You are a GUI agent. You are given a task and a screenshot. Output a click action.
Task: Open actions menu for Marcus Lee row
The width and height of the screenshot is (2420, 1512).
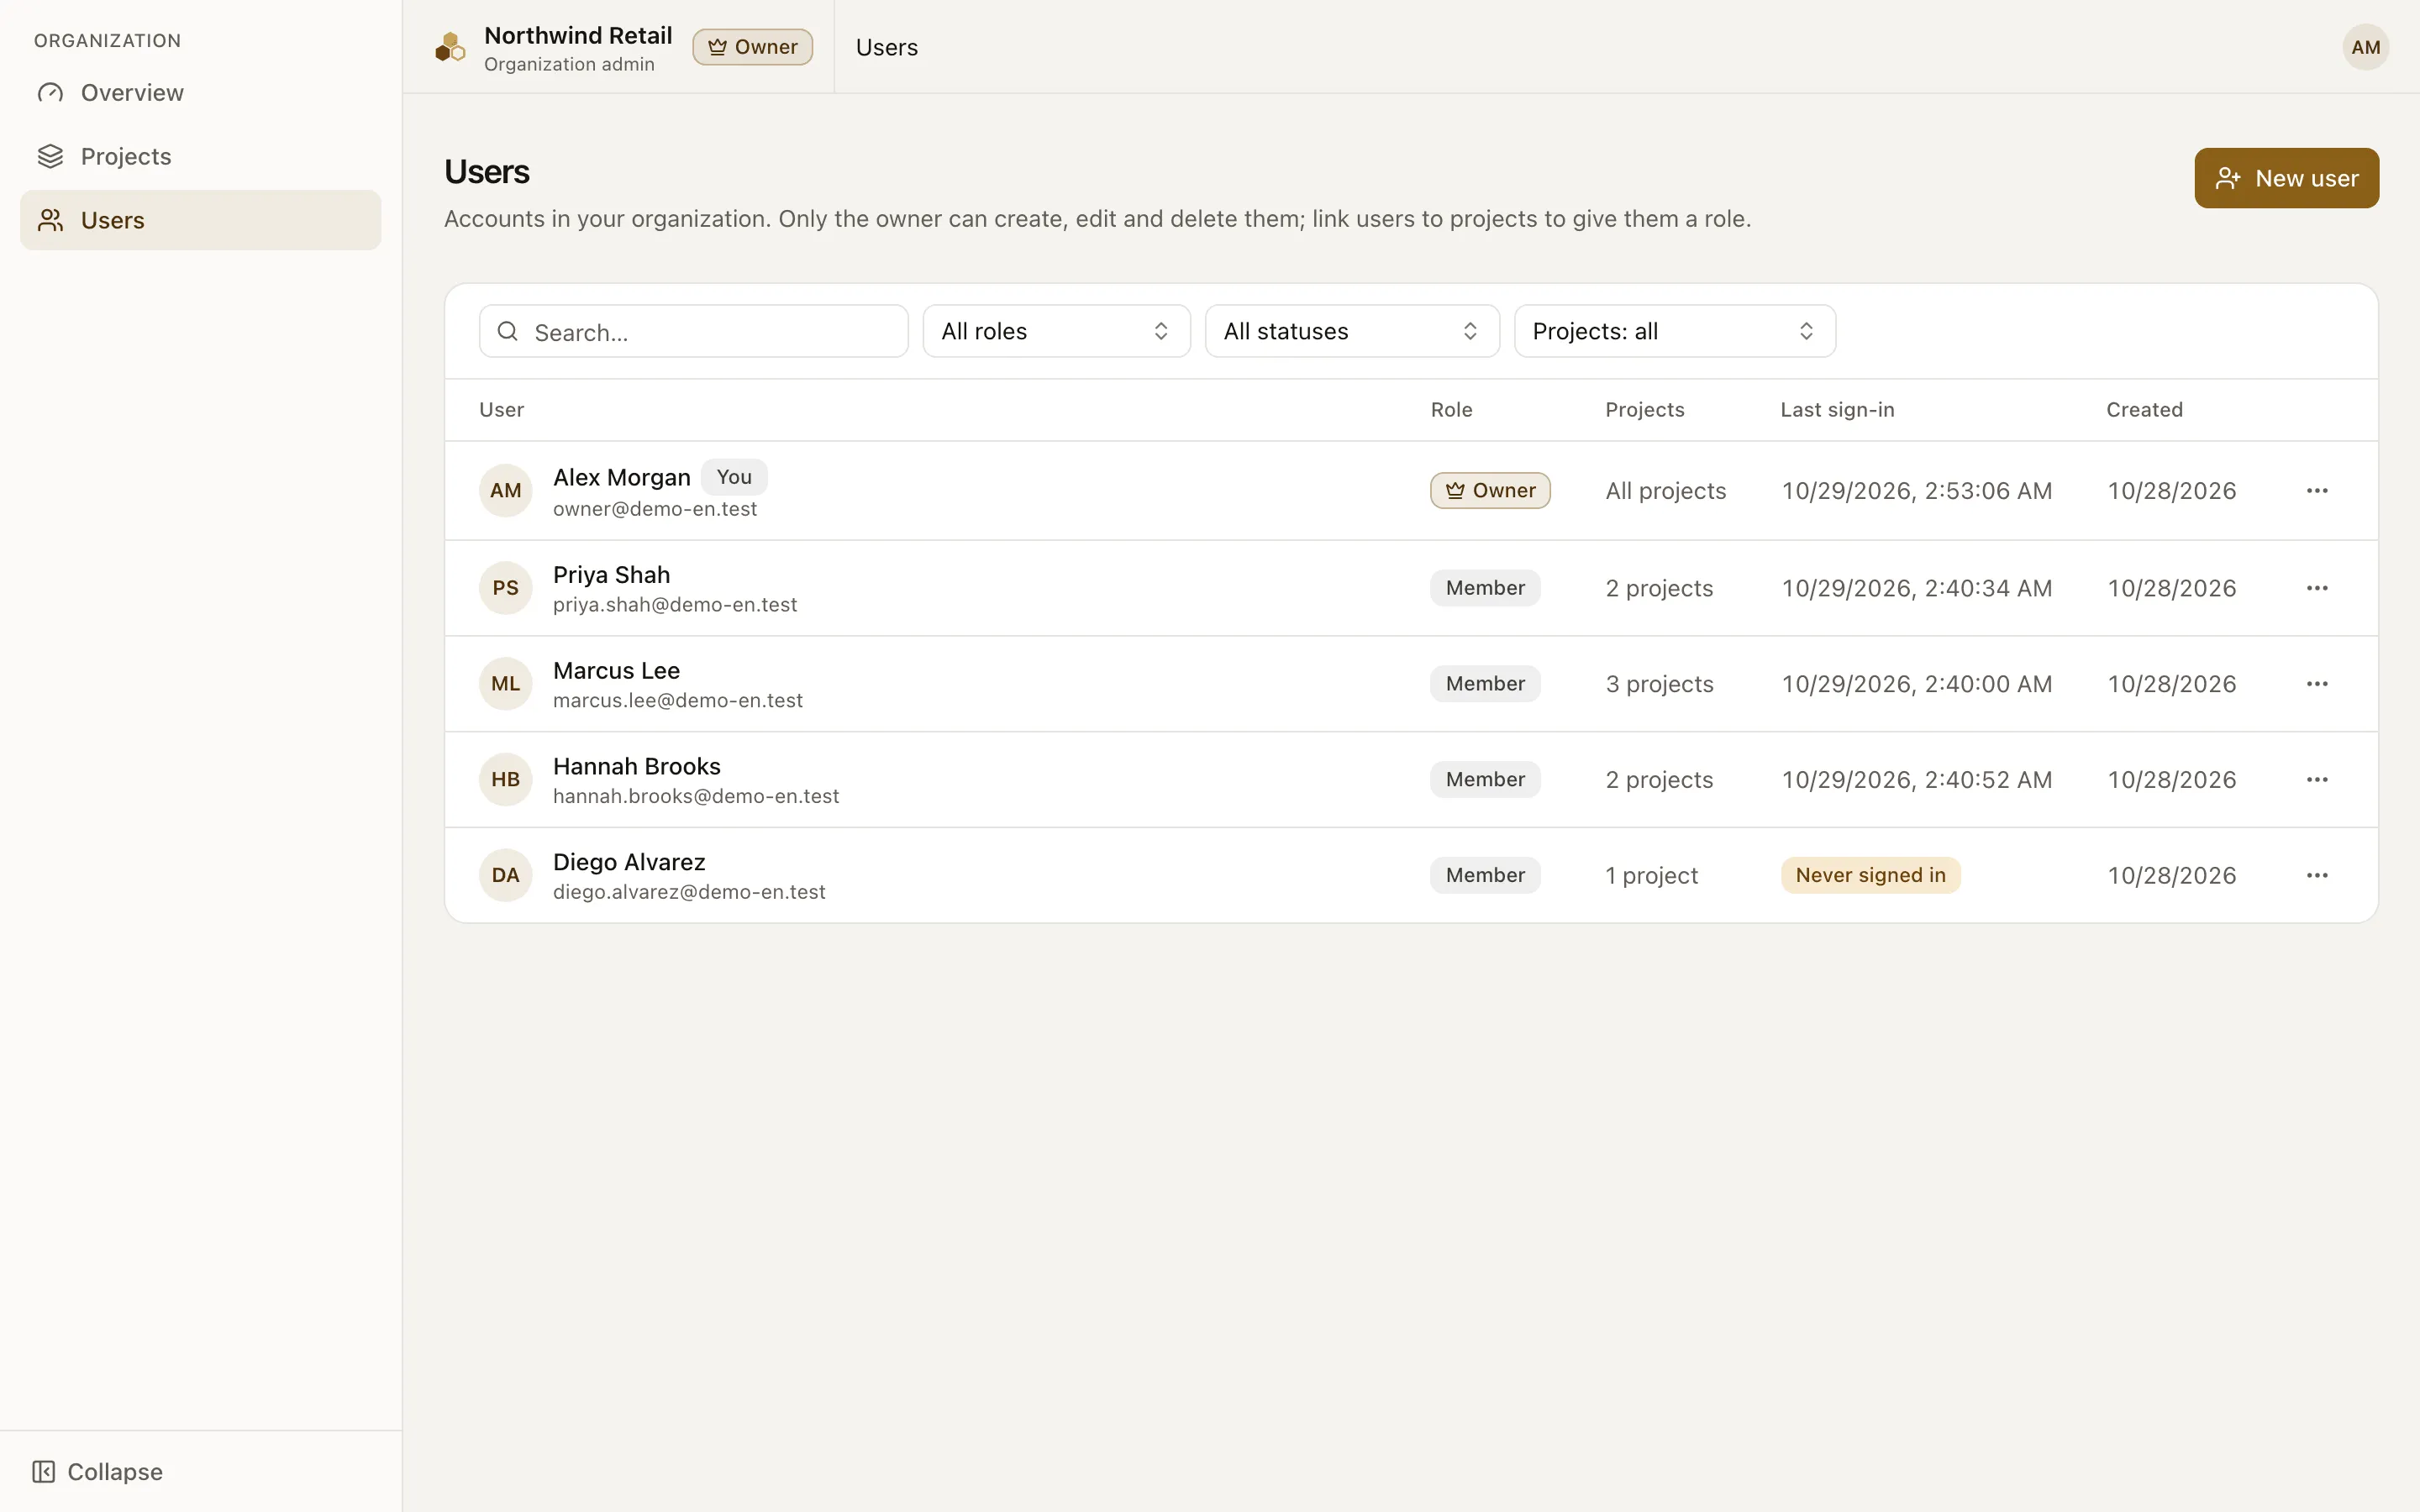click(x=2317, y=684)
